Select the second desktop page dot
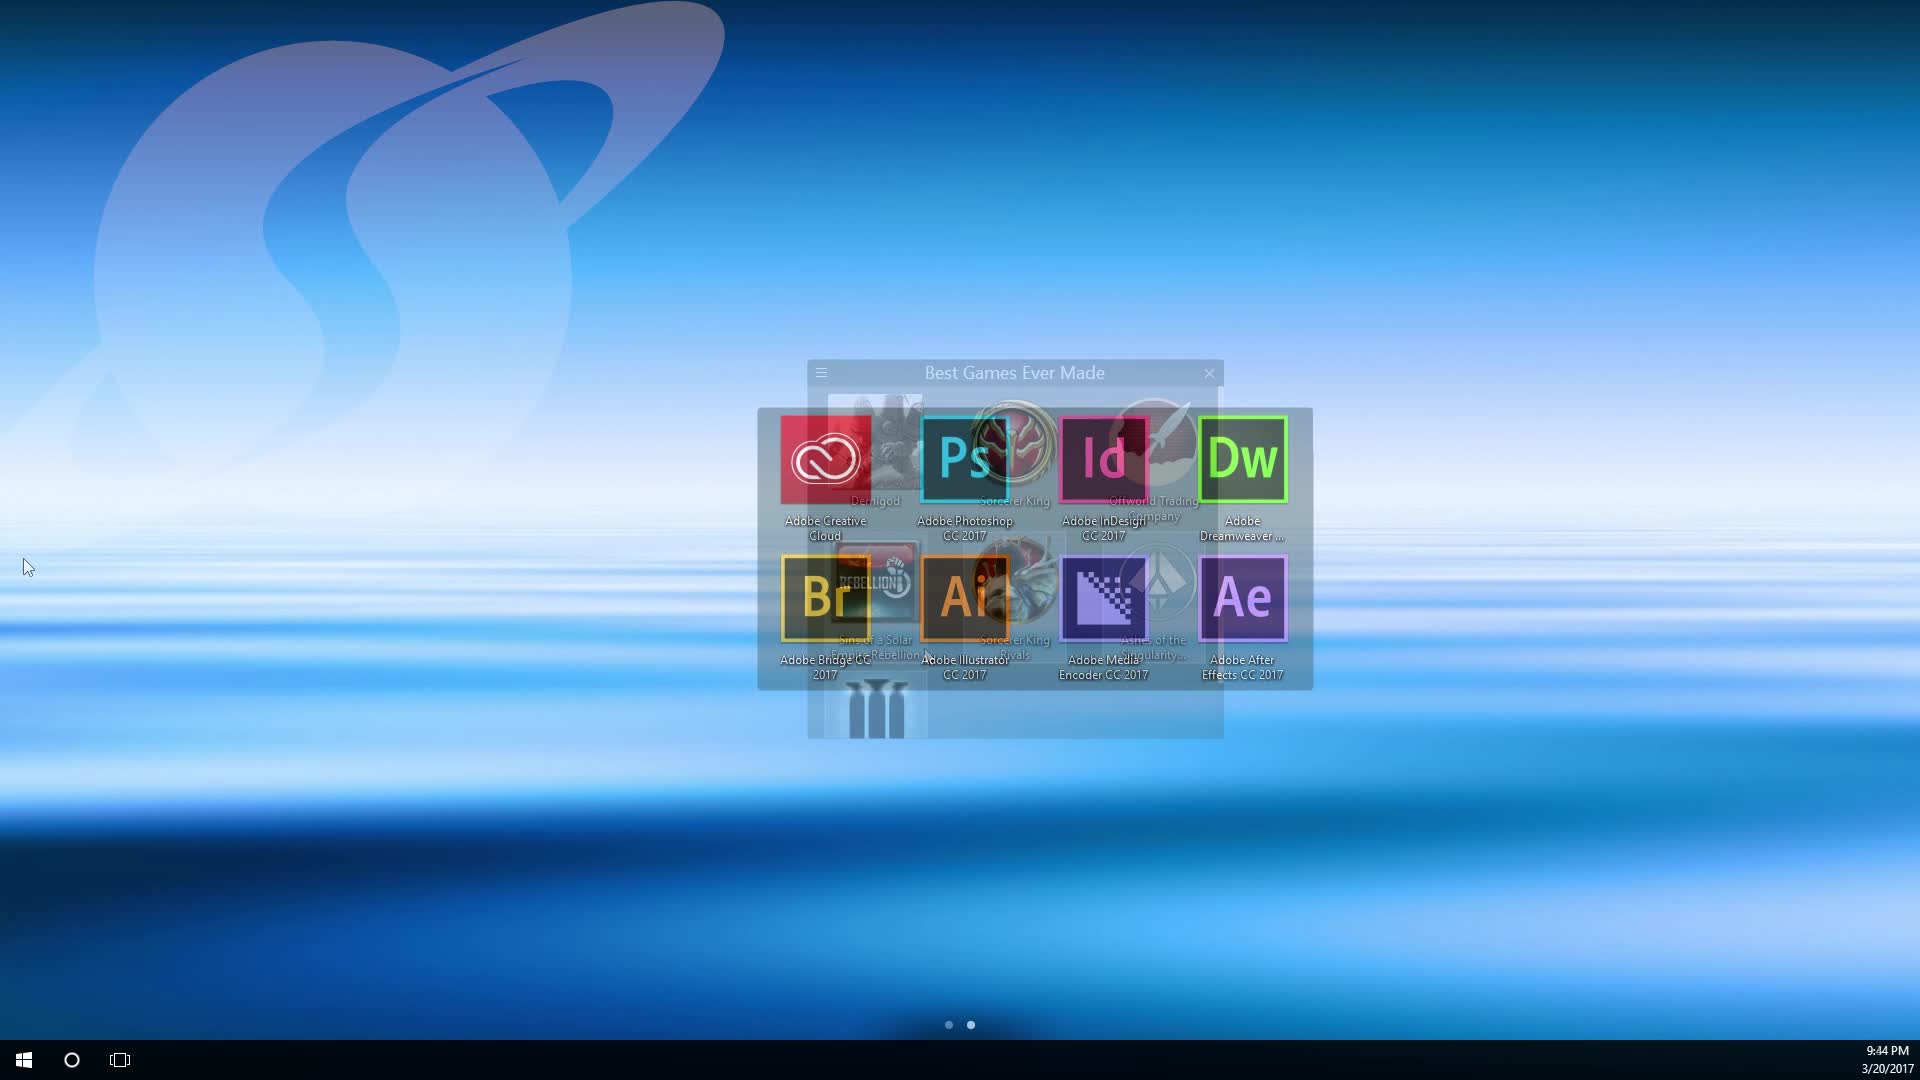1920x1080 pixels. [x=971, y=1025]
